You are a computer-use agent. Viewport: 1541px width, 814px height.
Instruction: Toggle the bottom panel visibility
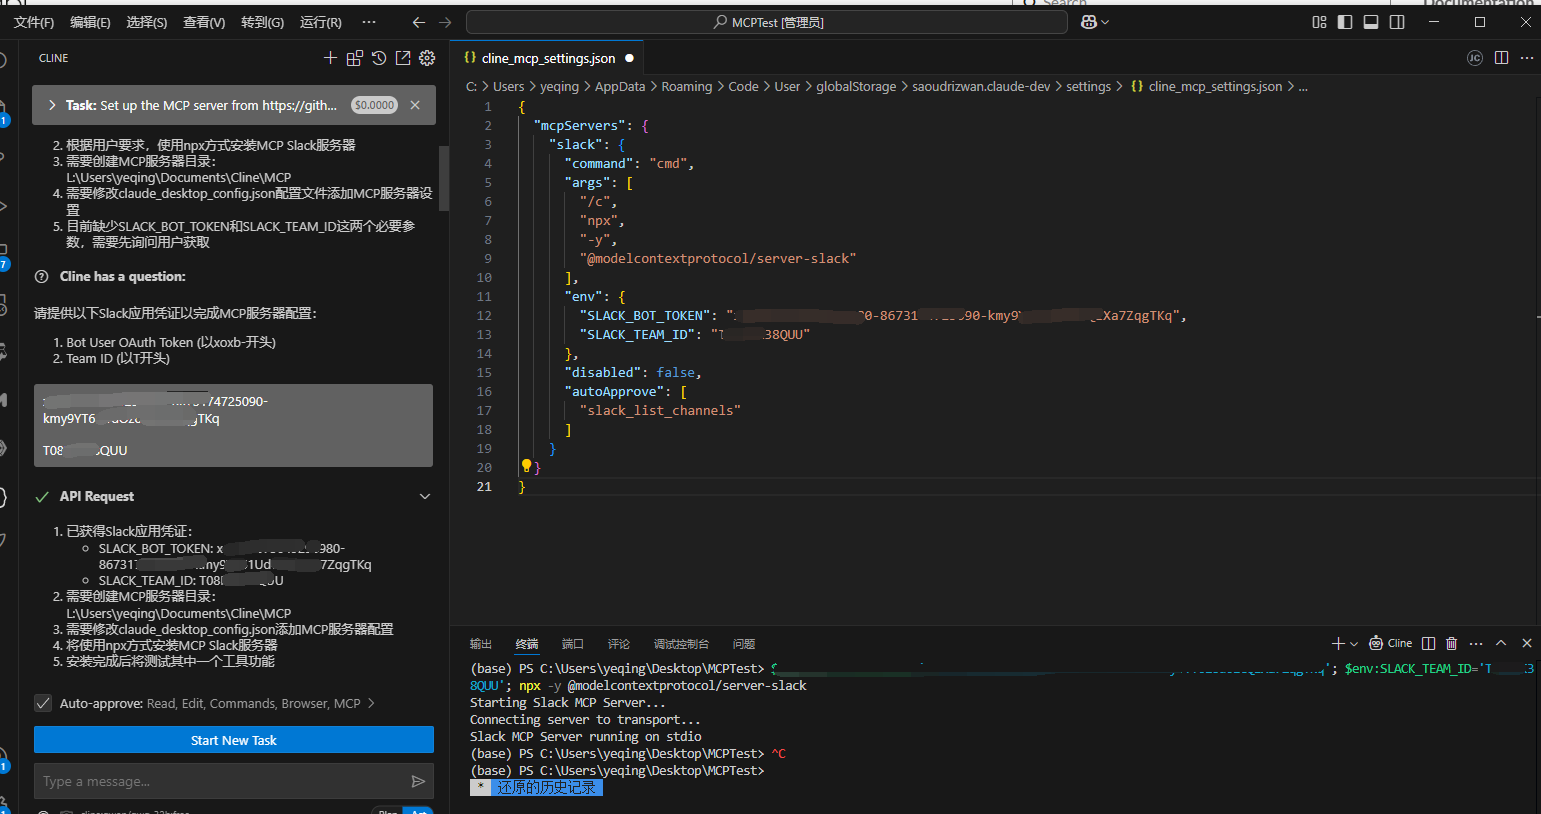(1371, 22)
